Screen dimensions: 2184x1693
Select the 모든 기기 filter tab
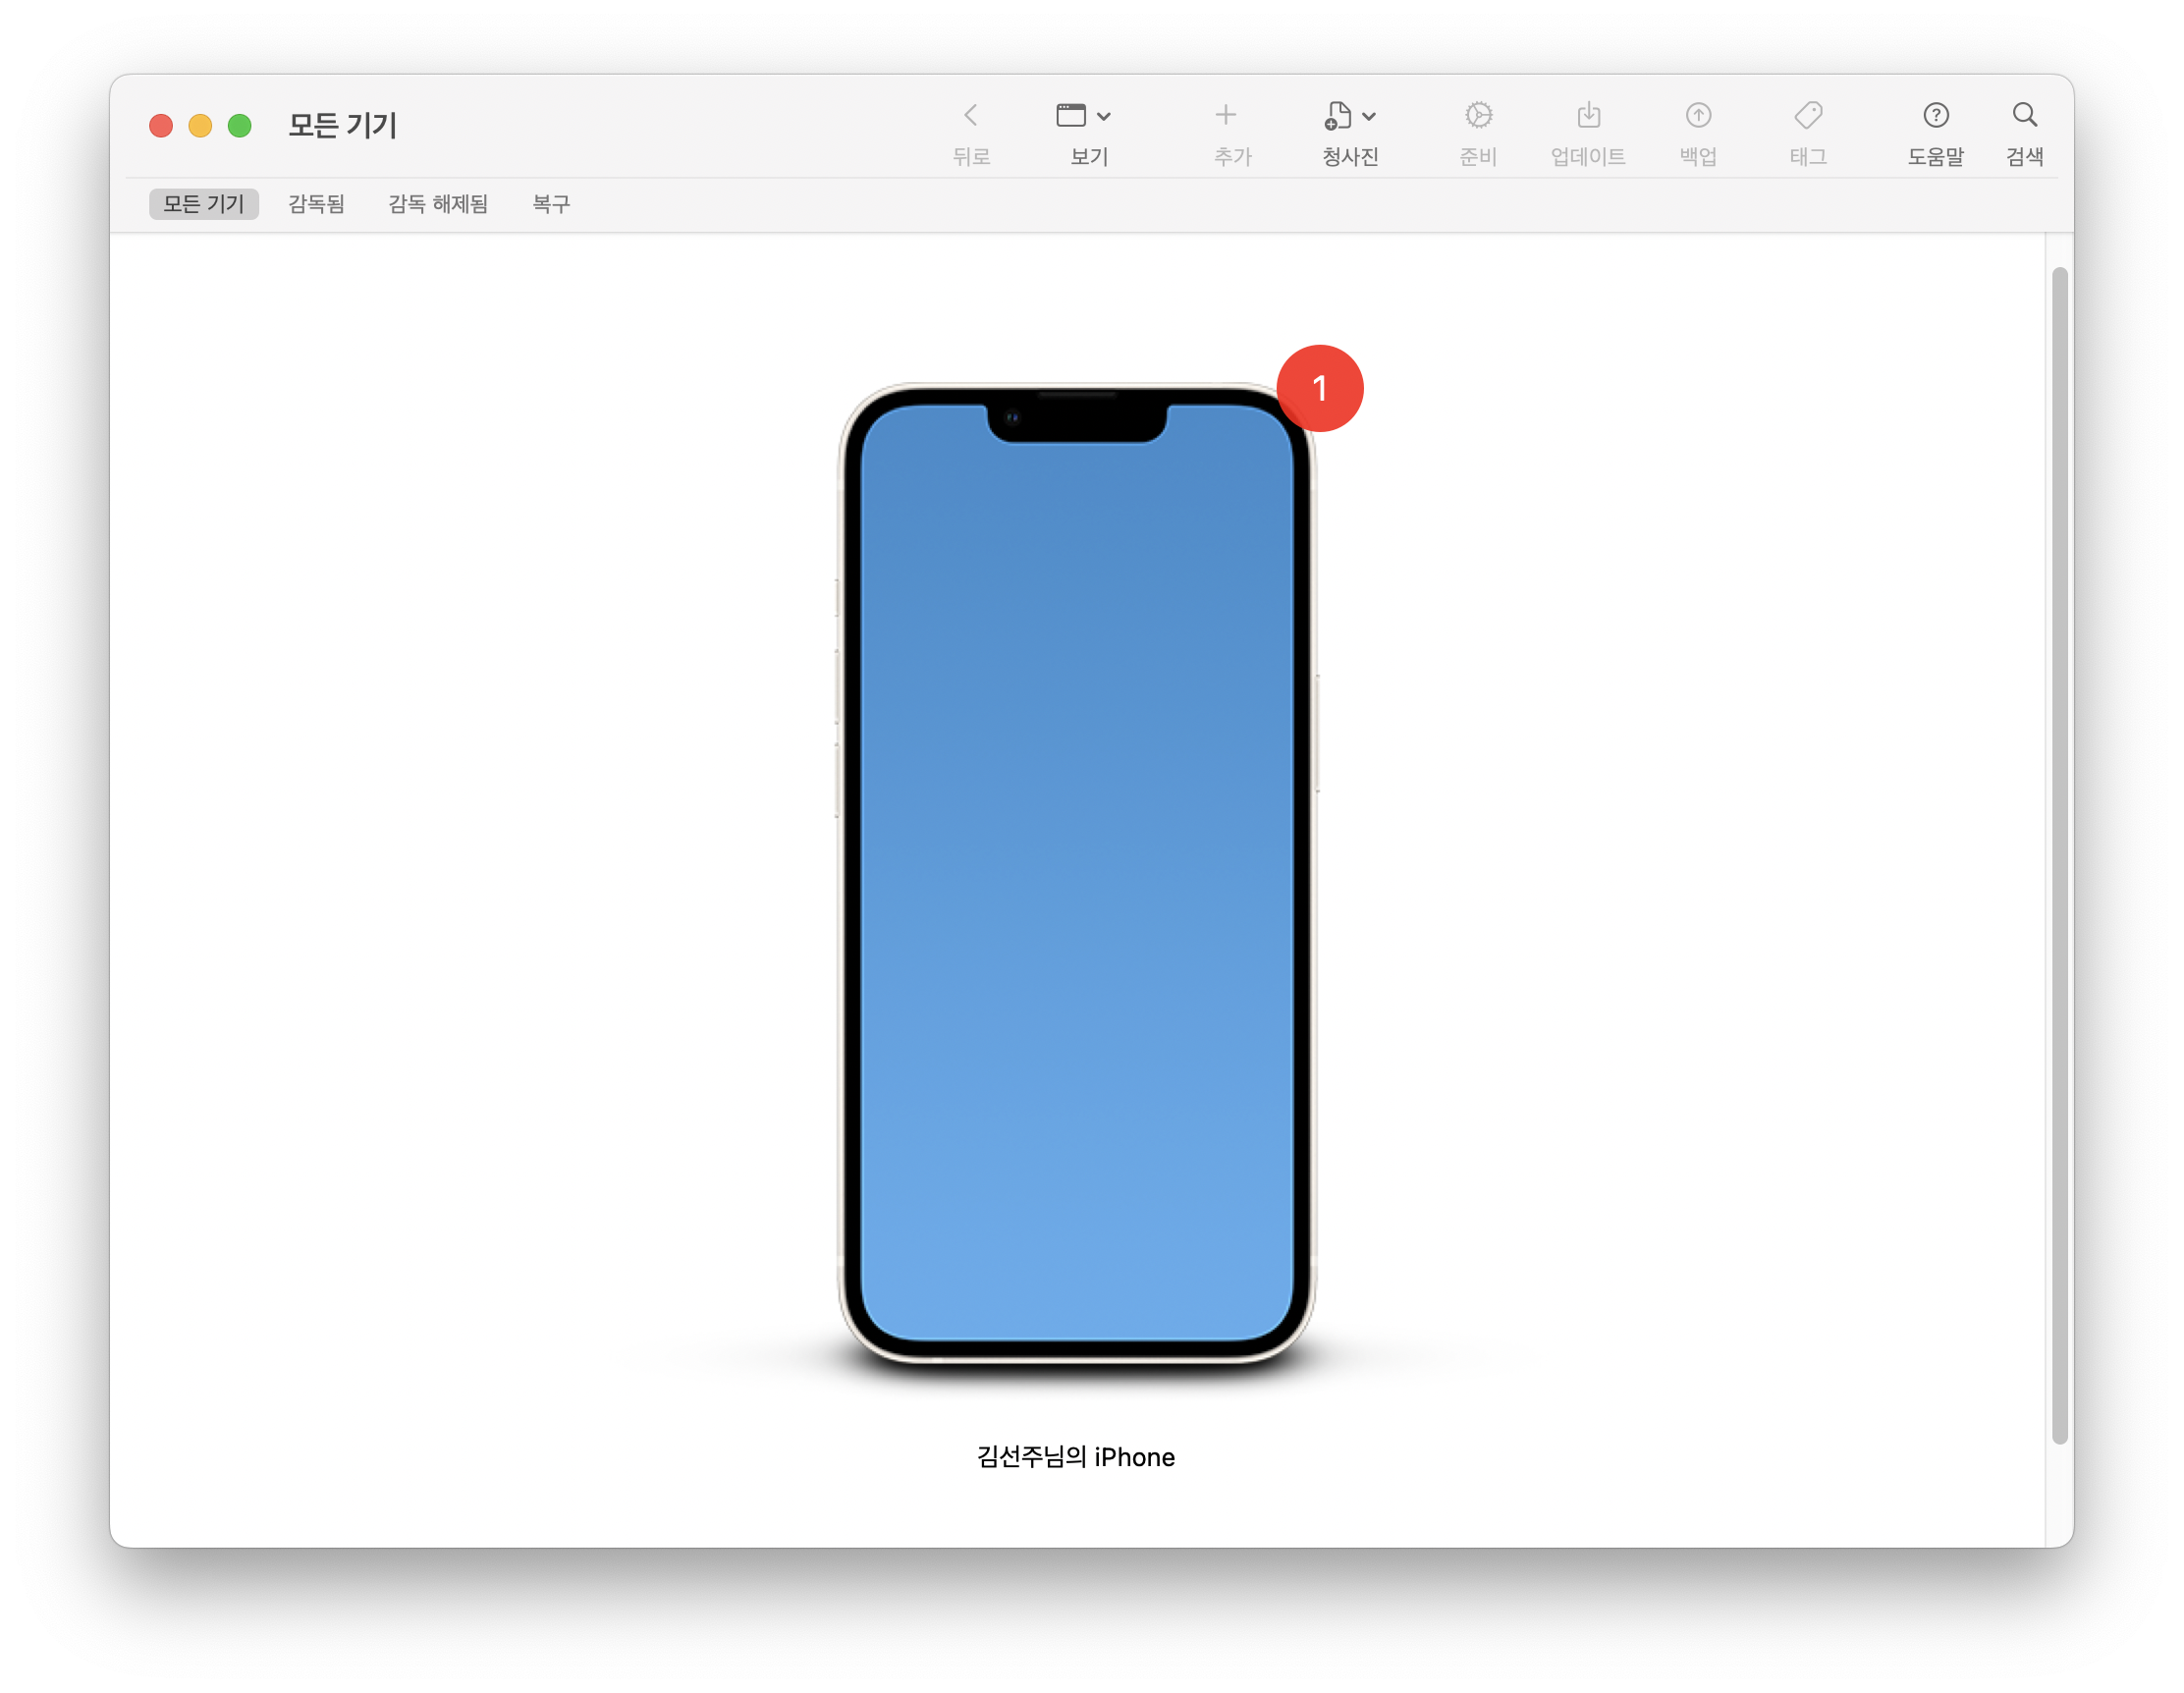click(x=204, y=204)
